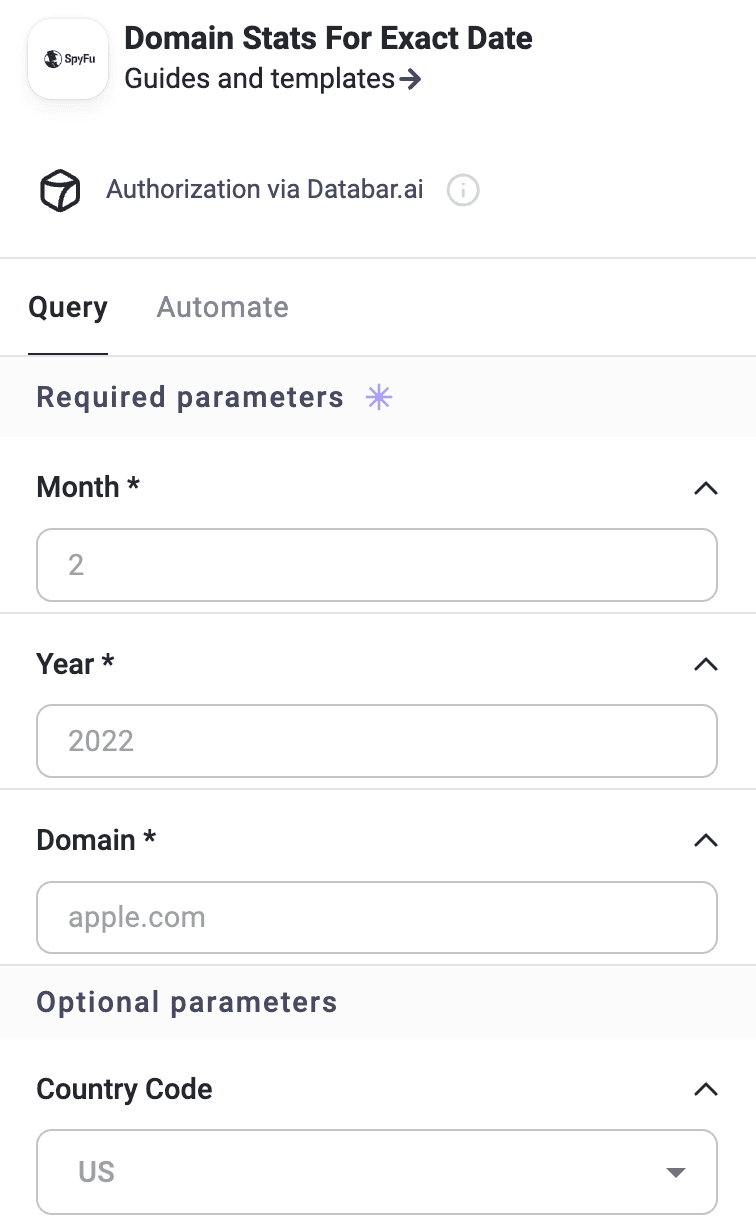
Task: Select the Domain text box
Action: (x=377, y=917)
